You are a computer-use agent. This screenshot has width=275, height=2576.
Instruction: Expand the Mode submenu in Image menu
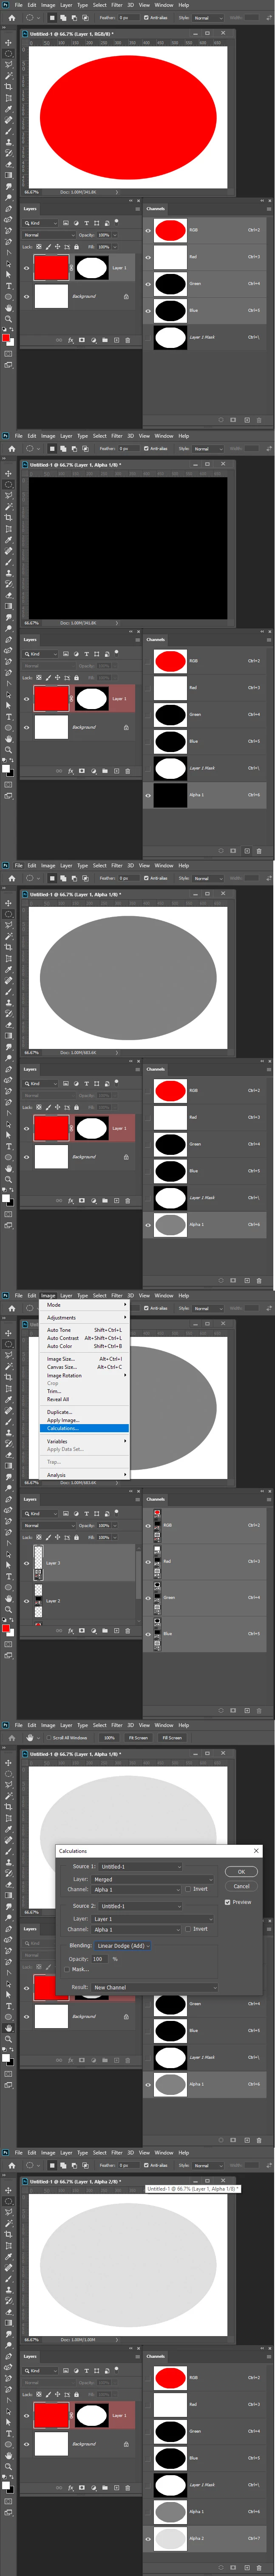(x=84, y=1304)
